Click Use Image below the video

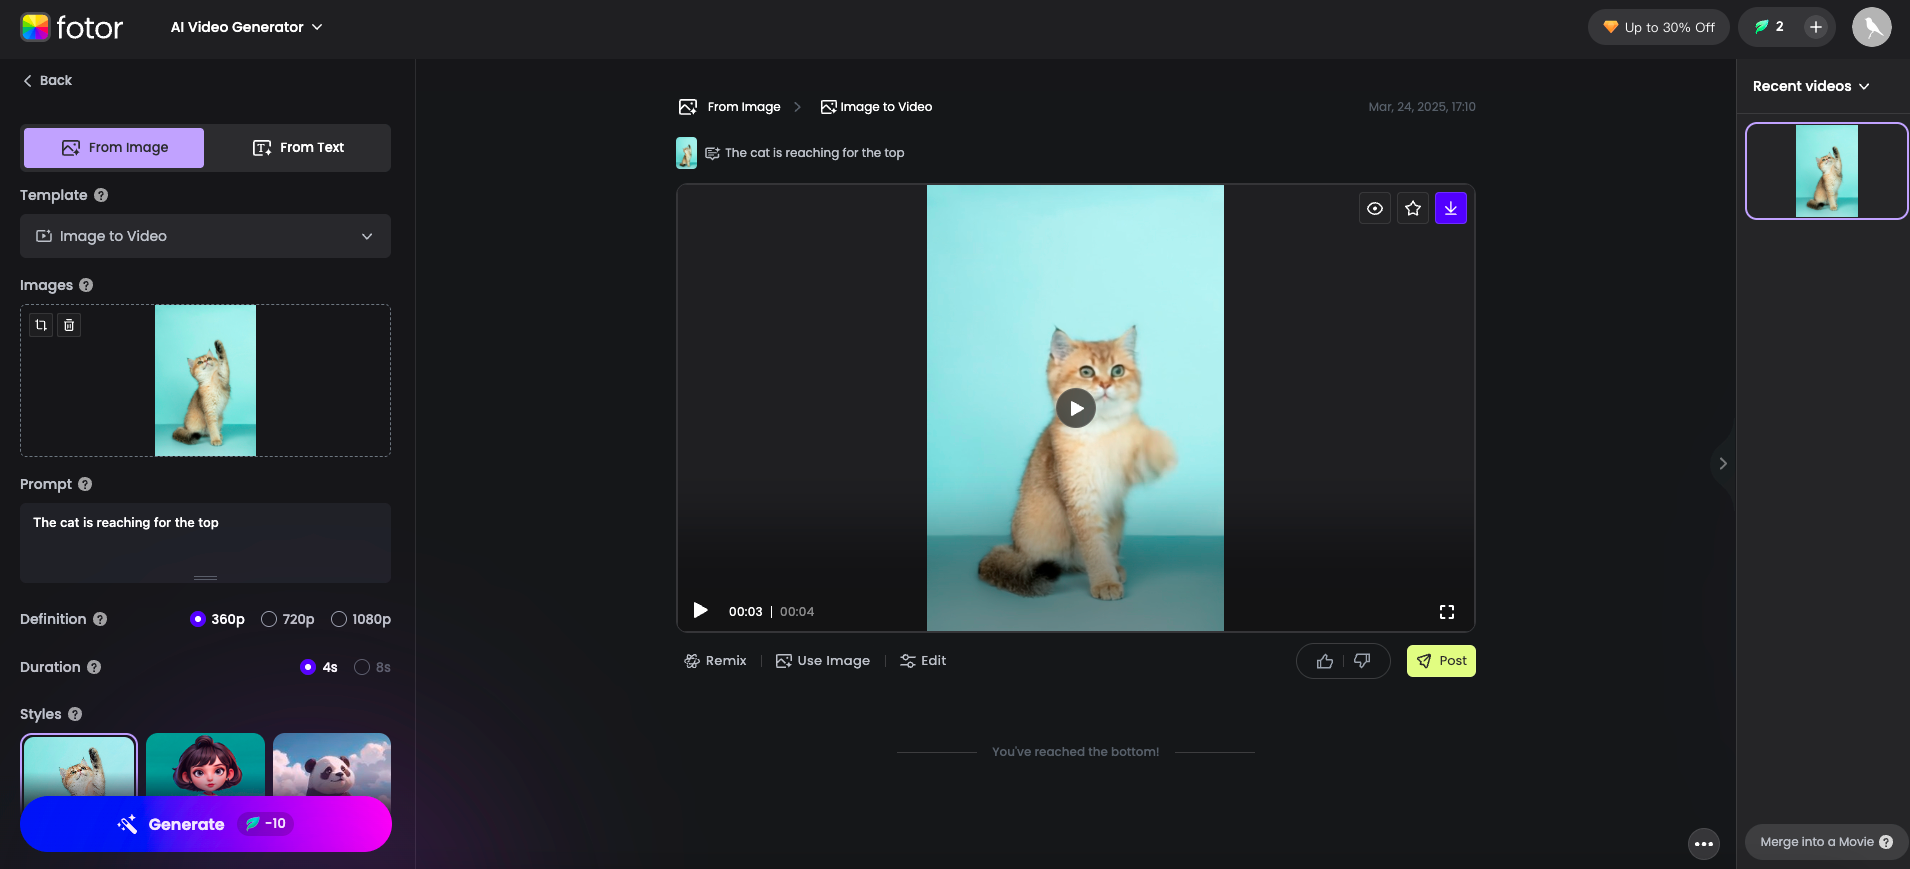[823, 661]
